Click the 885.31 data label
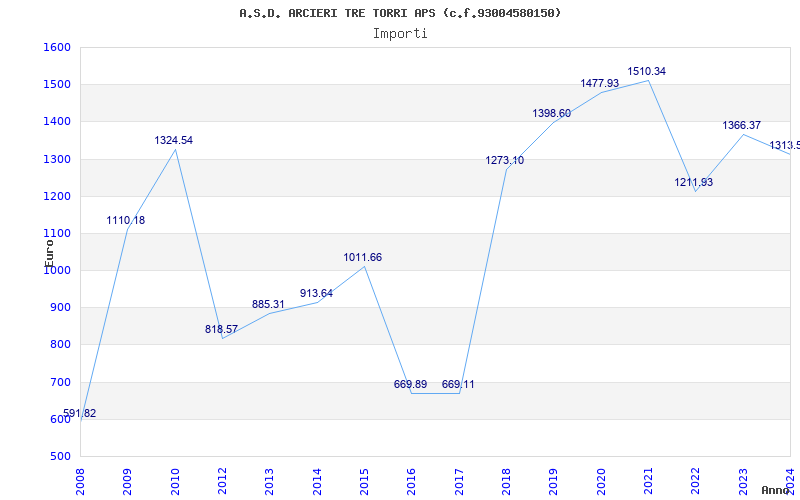 pos(268,304)
